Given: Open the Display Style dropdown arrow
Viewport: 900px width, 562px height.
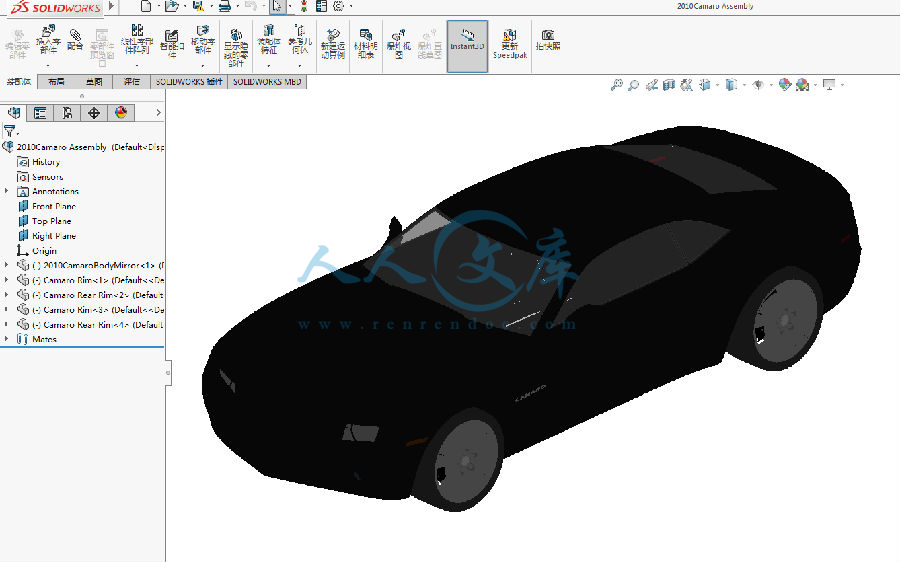Looking at the screenshot, I should (x=744, y=86).
